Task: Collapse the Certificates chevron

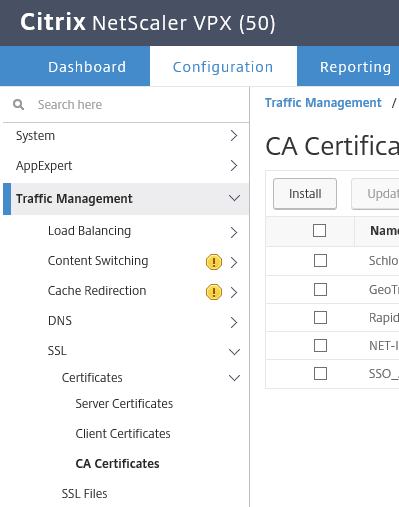Action: 234,378
